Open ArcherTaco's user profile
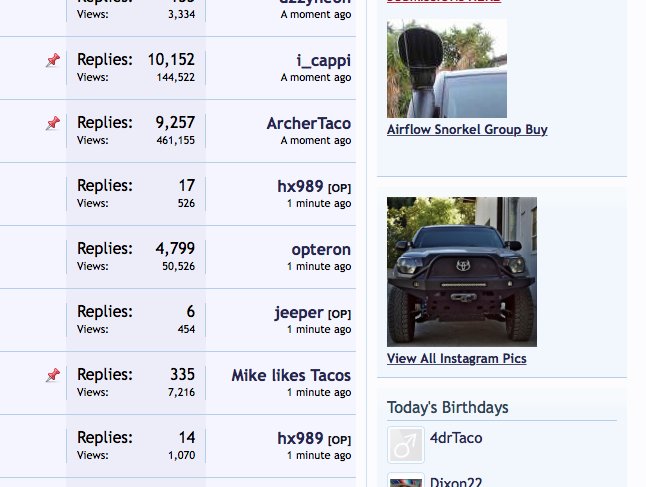Image resolution: width=646 pixels, height=487 pixels. coord(309,123)
